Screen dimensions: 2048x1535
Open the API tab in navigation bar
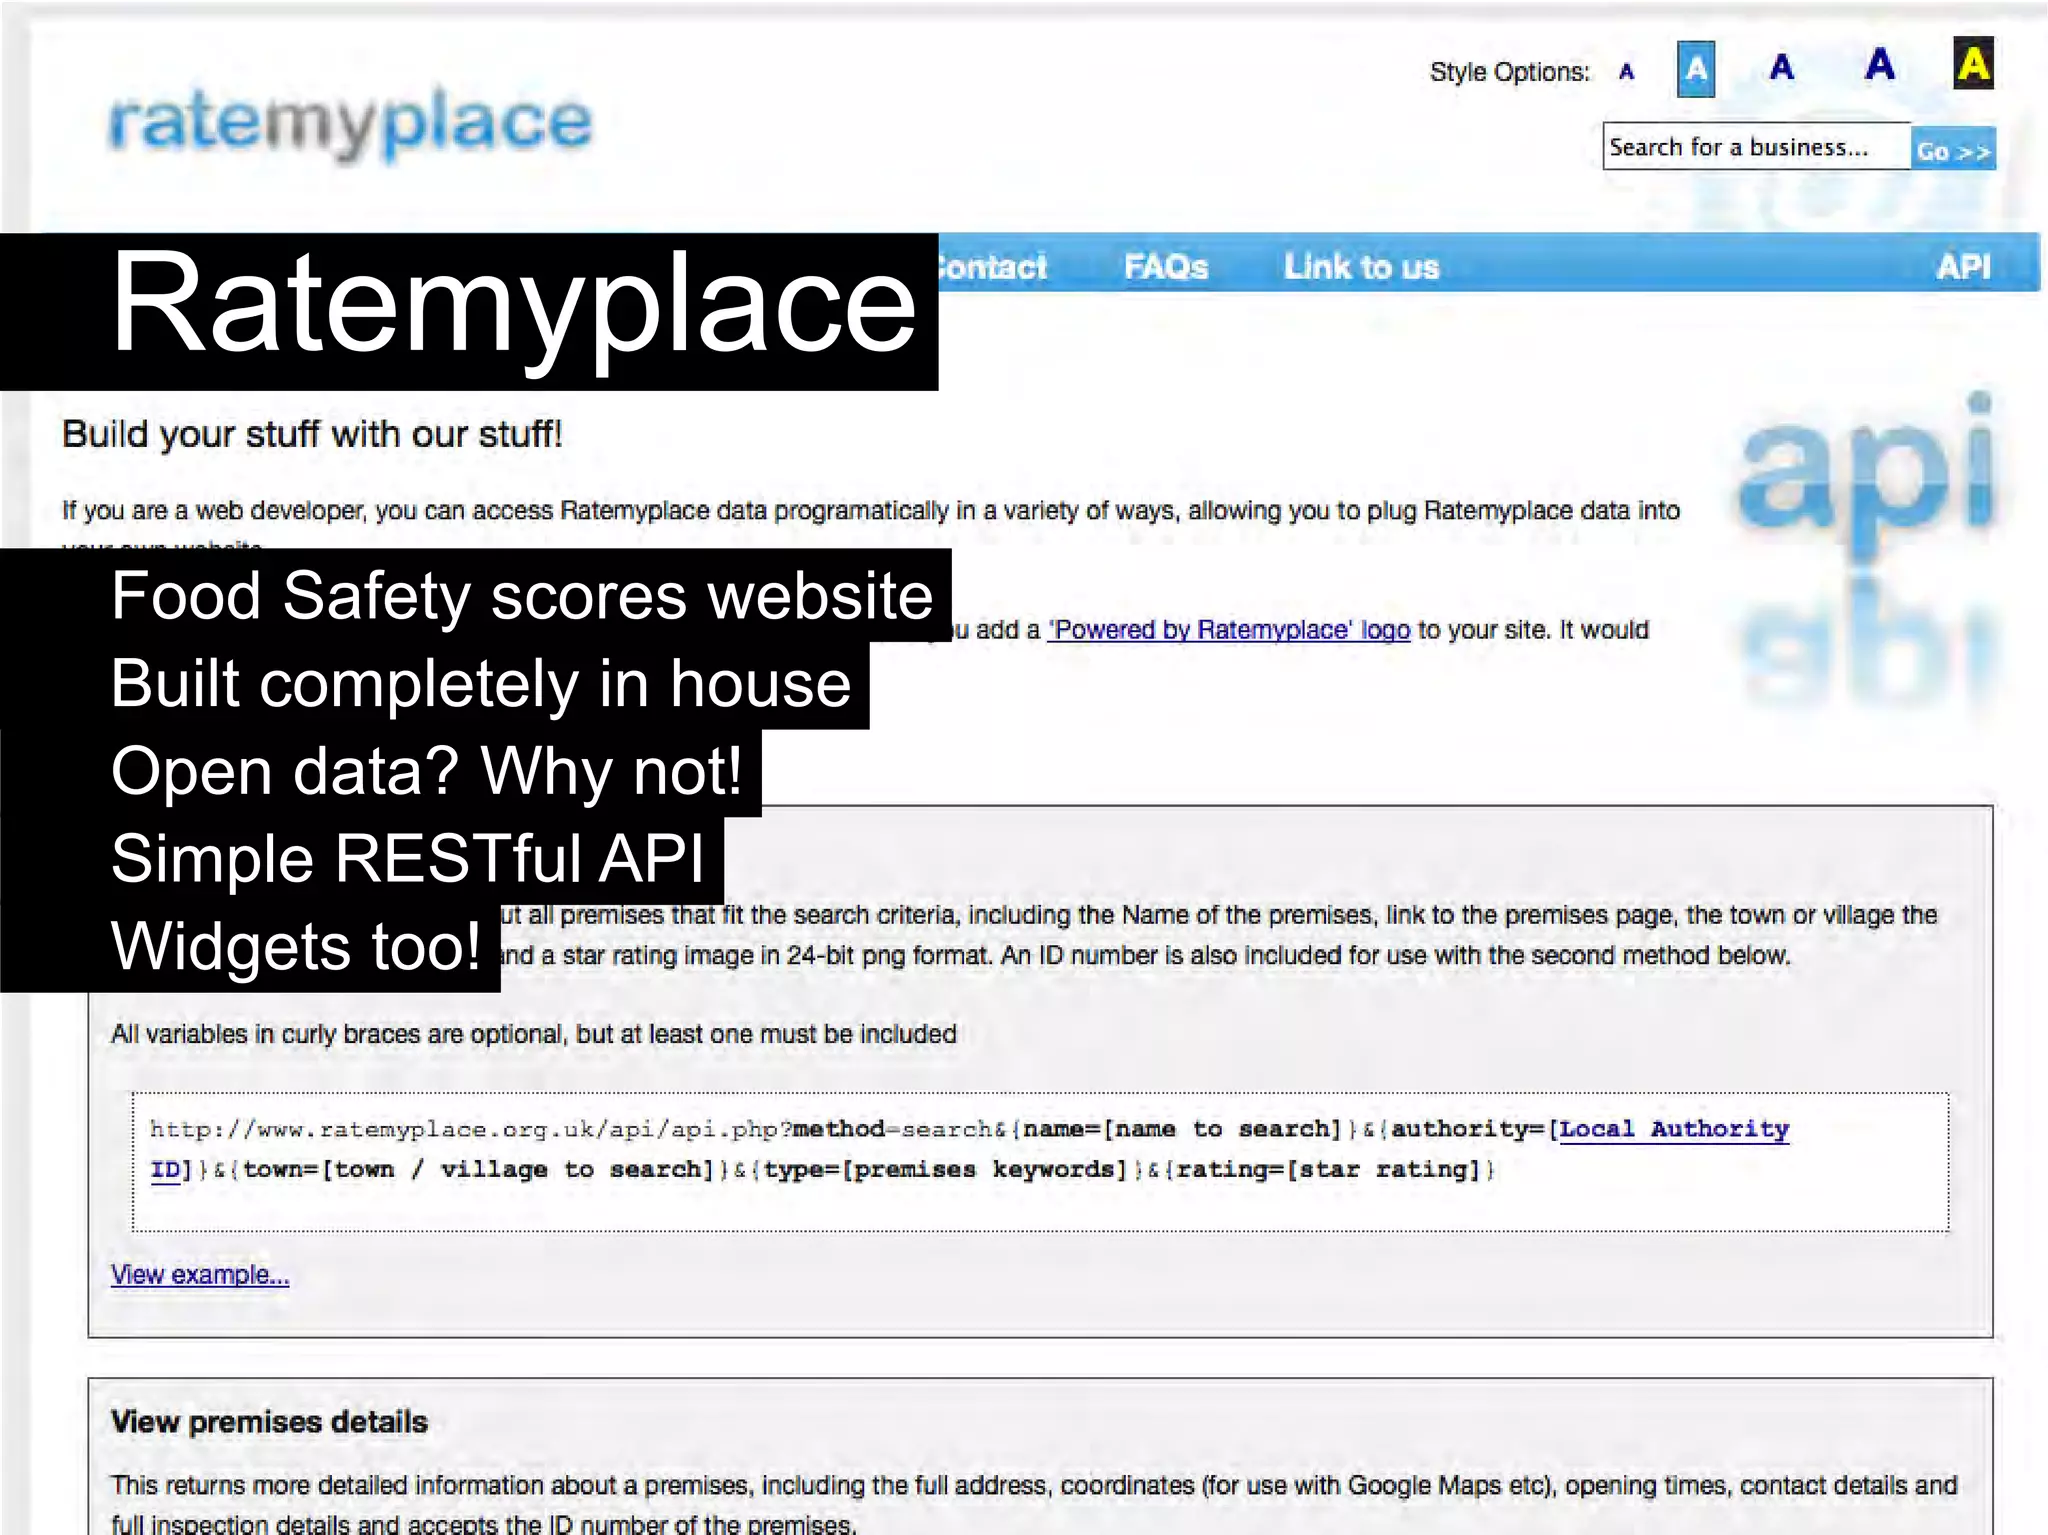(x=1963, y=267)
